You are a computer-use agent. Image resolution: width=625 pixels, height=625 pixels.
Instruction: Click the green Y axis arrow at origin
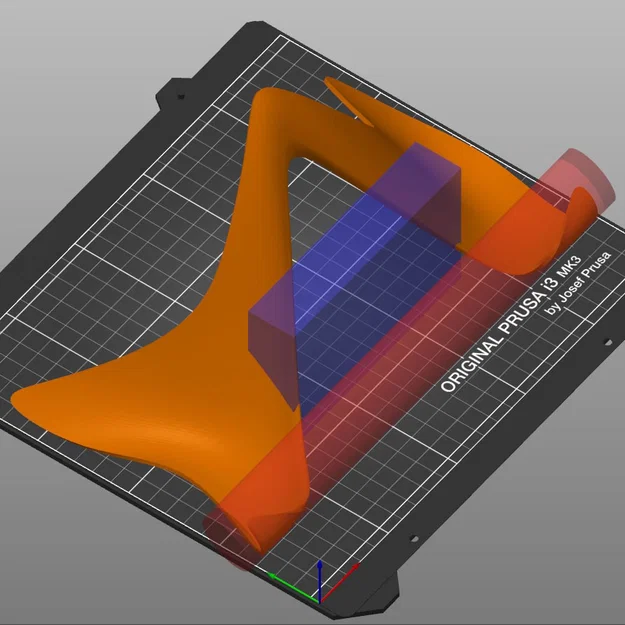point(293,587)
